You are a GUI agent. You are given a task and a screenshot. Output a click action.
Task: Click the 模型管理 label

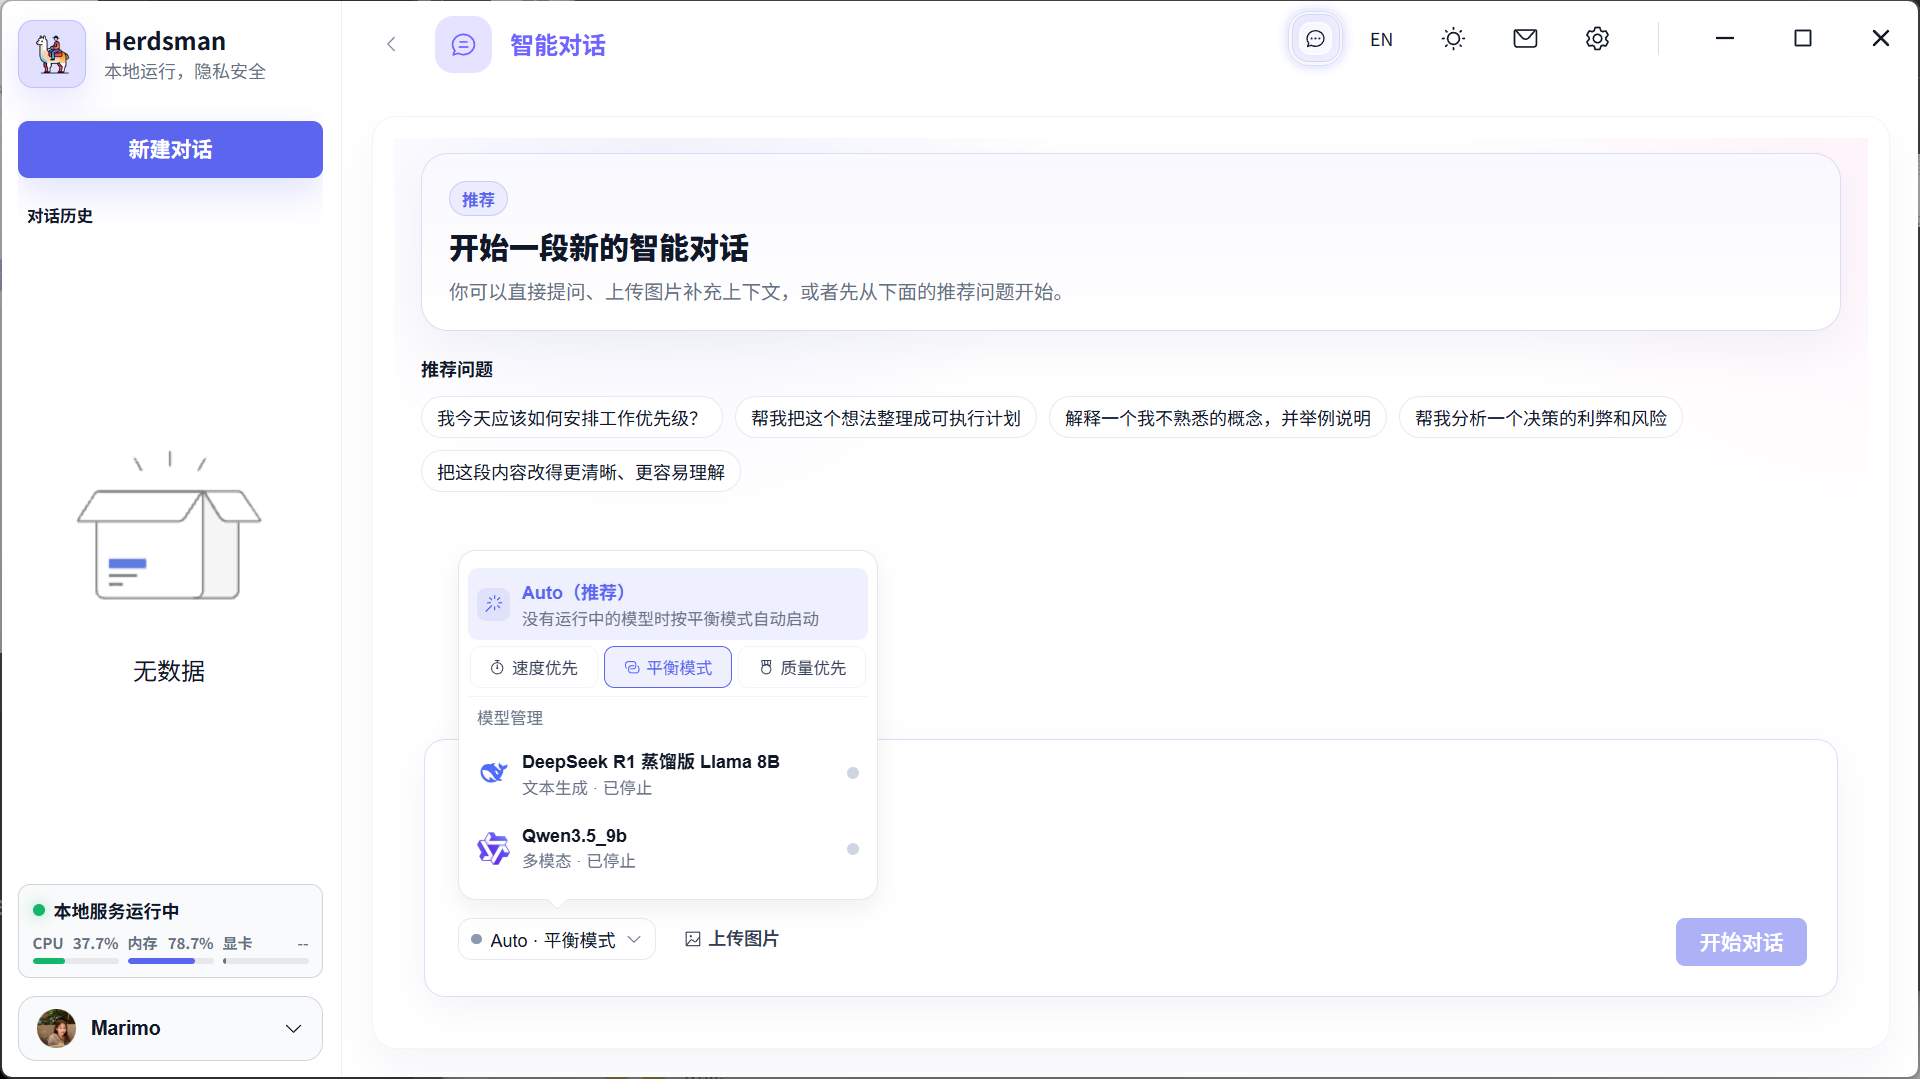click(x=510, y=718)
